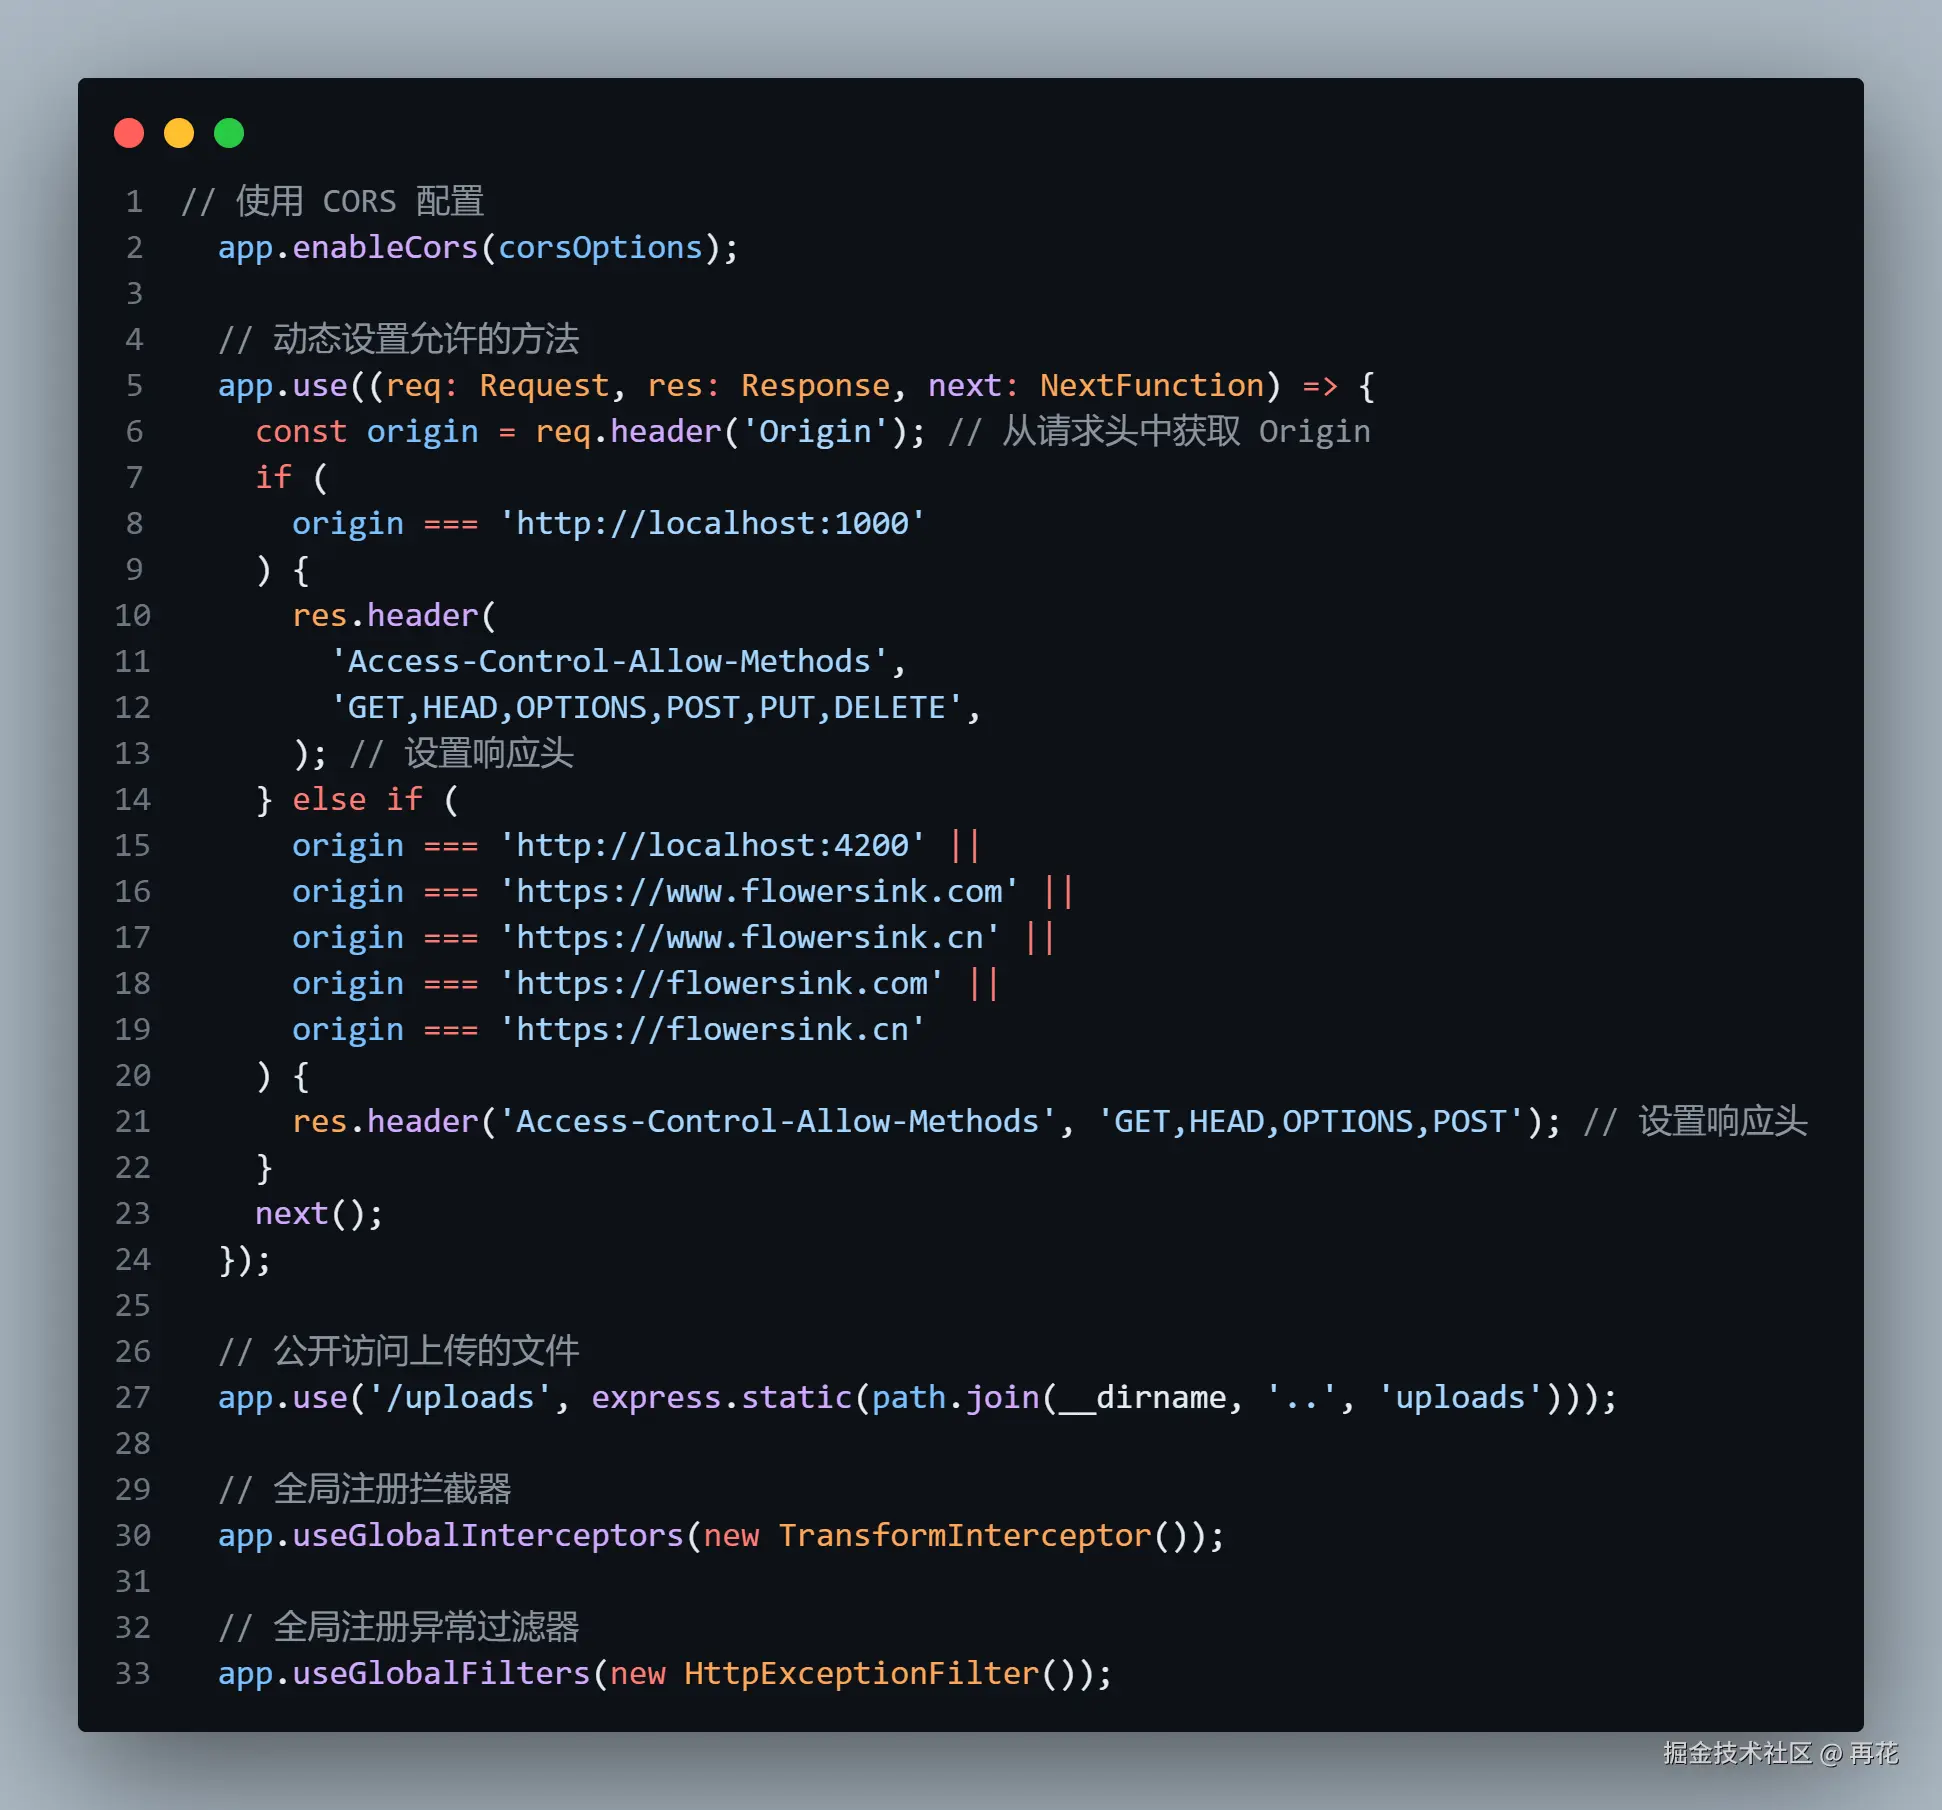Viewport: 1942px width, 1810px height.
Task: Click the 'https://www.flowersink.com' URL string
Action: pyautogui.click(x=759, y=891)
